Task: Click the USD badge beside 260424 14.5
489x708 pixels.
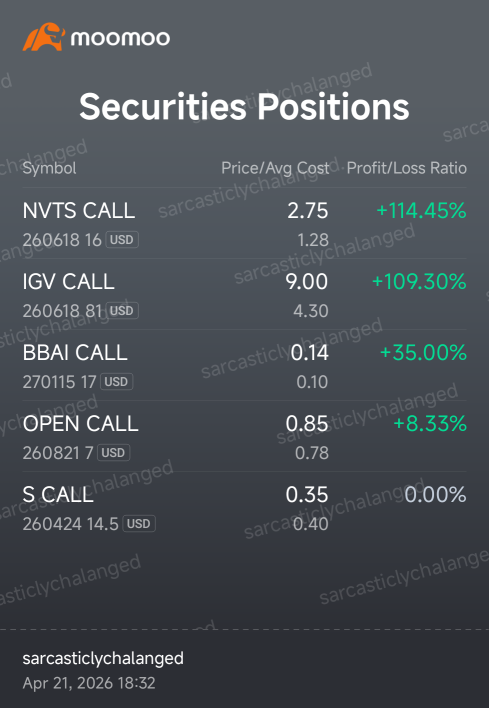Action: [139, 524]
